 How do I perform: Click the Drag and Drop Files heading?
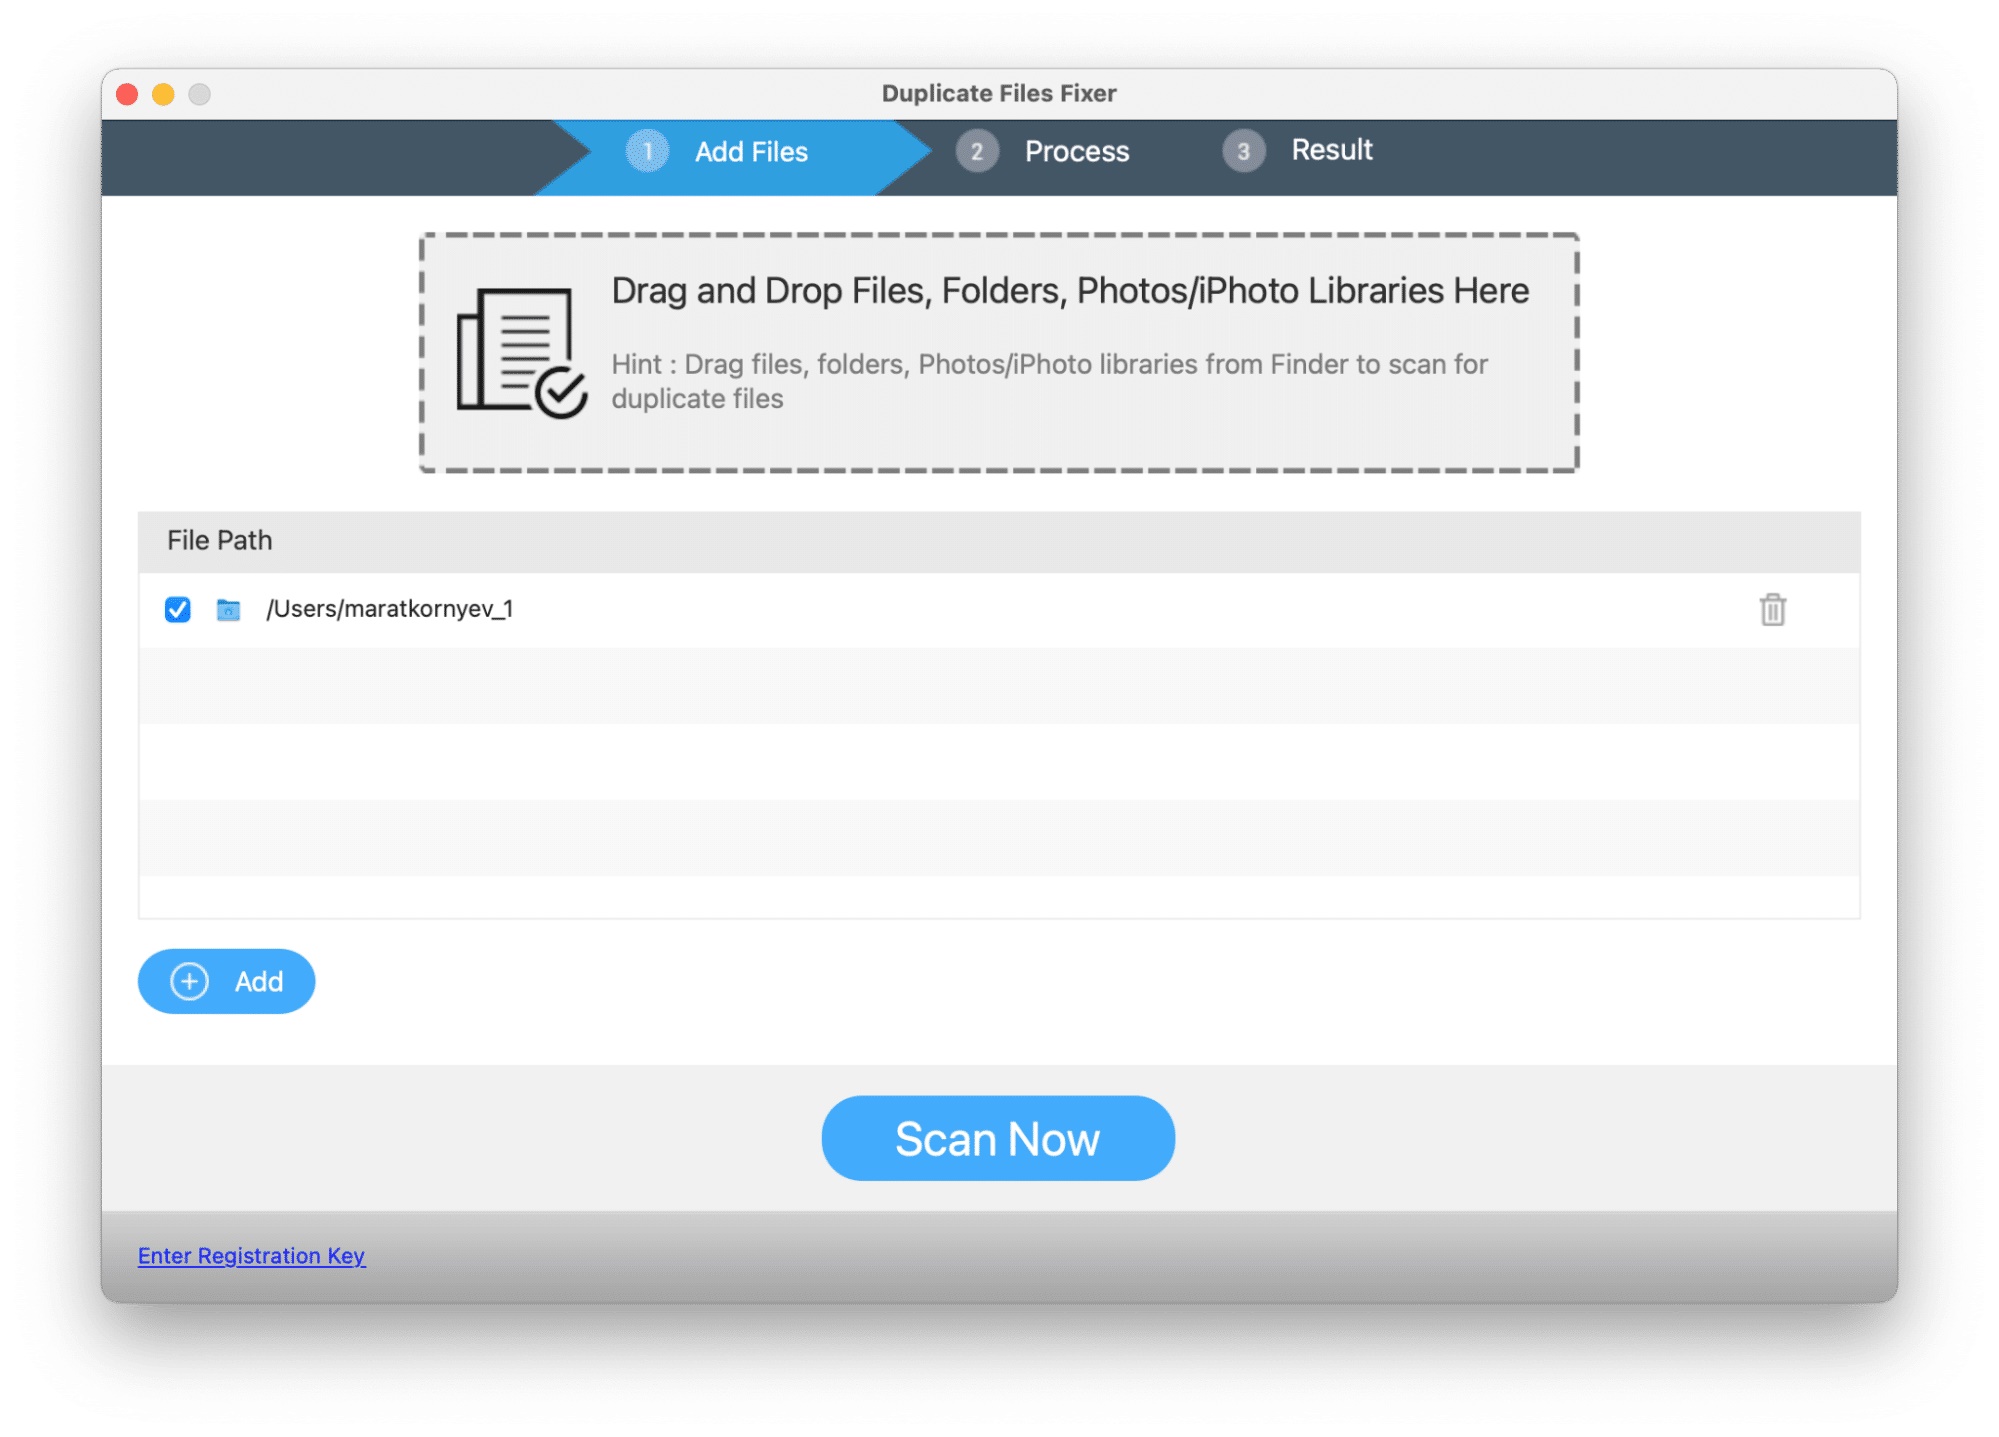pyautogui.click(x=1070, y=291)
